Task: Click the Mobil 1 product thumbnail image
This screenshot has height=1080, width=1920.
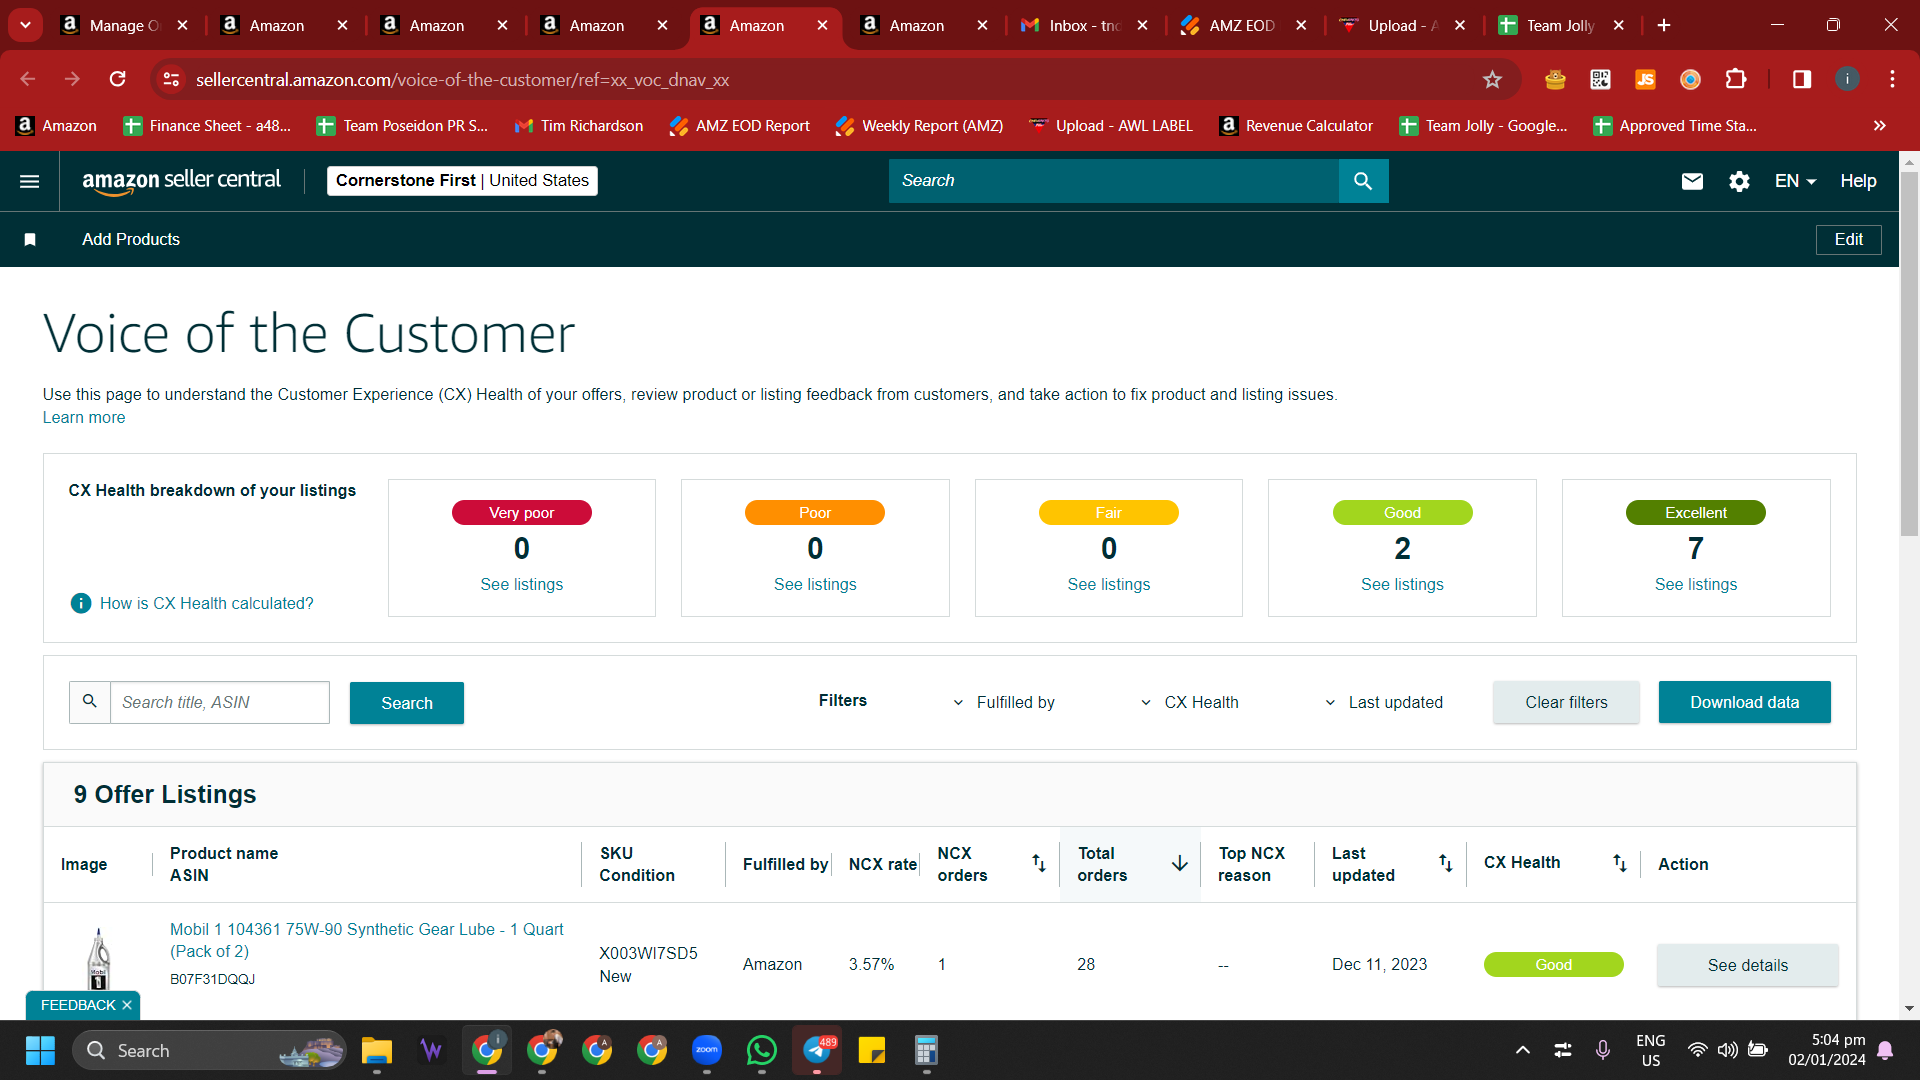Action: pos(99,958)
